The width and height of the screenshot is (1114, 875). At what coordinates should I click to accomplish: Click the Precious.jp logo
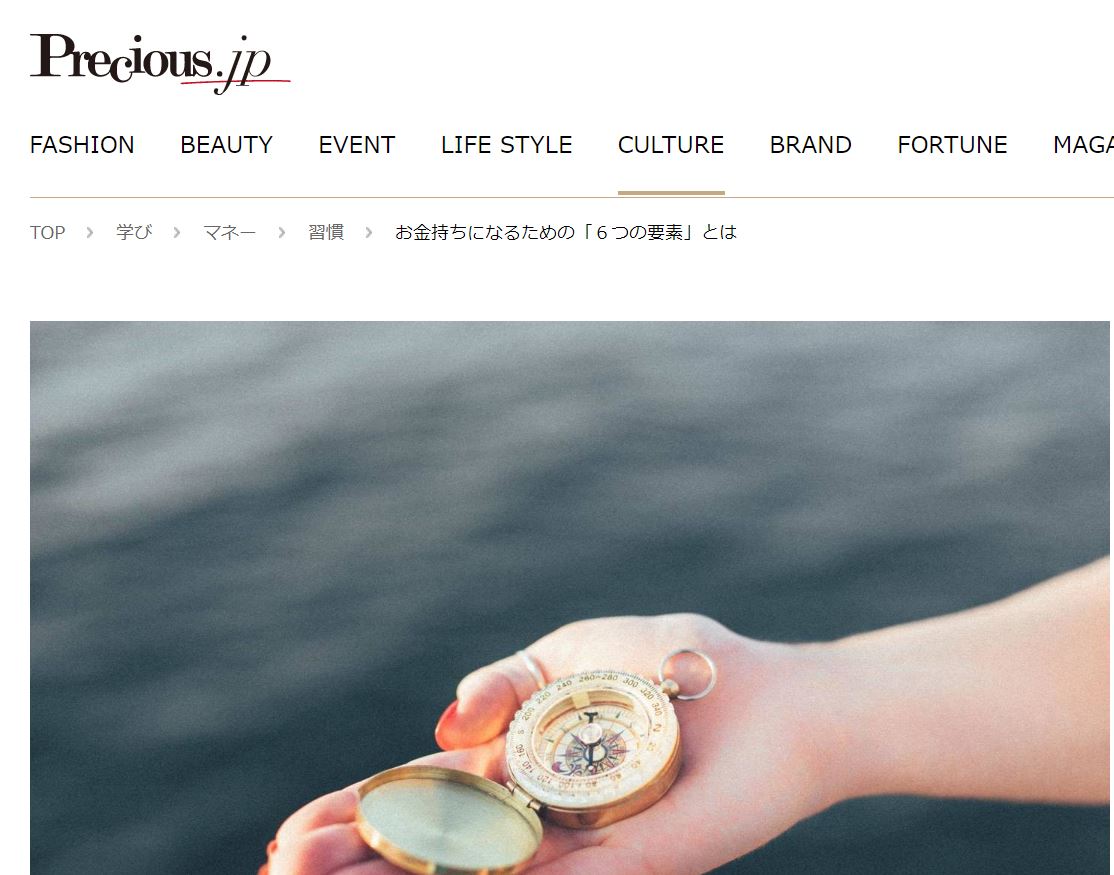tap(160, 64)
